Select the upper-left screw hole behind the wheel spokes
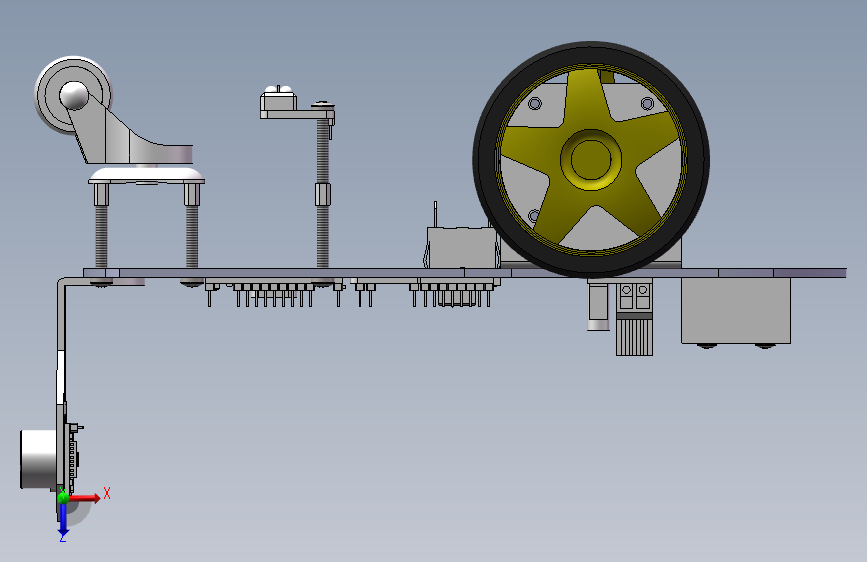Screen dimensions: 867x562 (535, 103)
